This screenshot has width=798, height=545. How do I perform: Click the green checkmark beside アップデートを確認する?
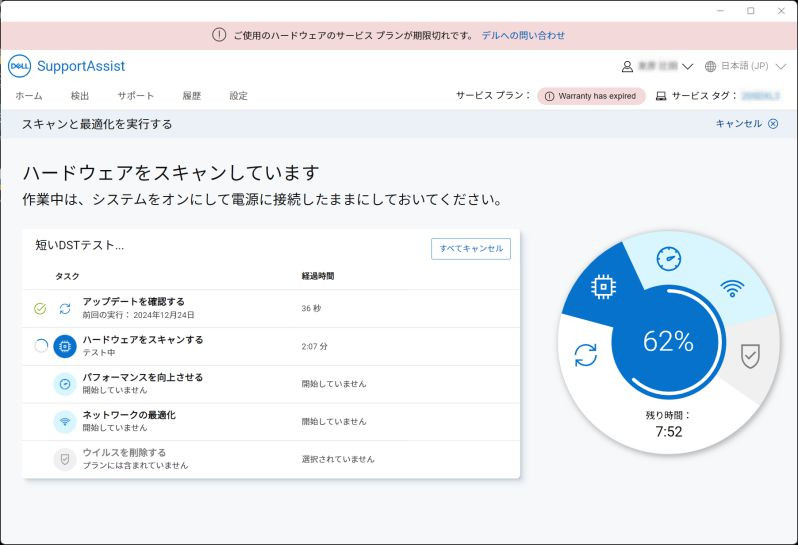(x=40, y=309)
